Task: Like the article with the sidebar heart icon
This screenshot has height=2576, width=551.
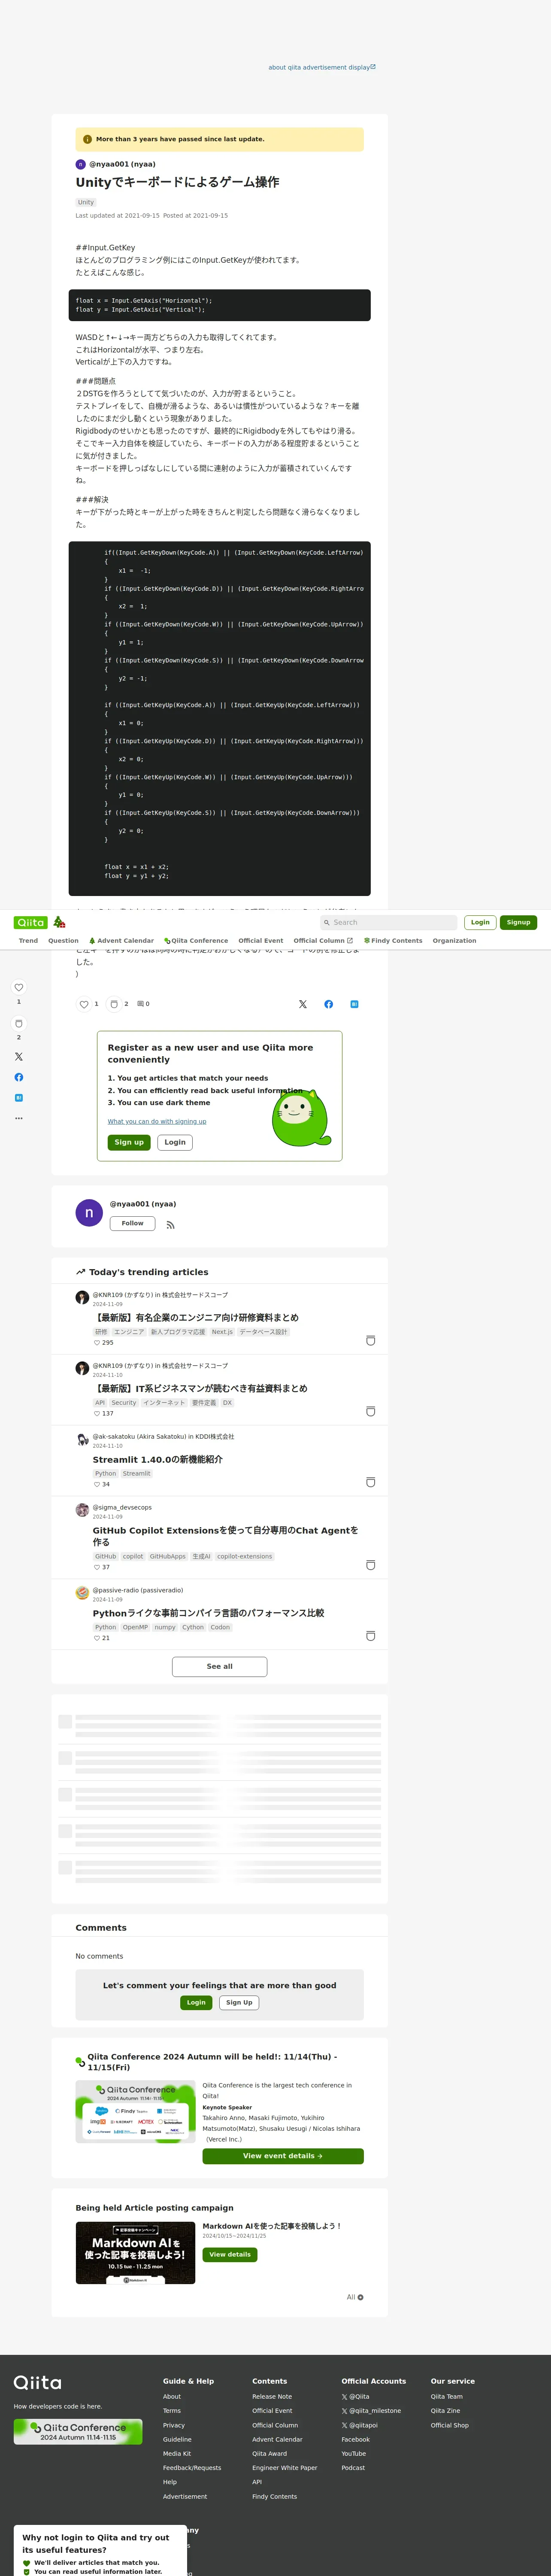Action: [x=18, y=988]
